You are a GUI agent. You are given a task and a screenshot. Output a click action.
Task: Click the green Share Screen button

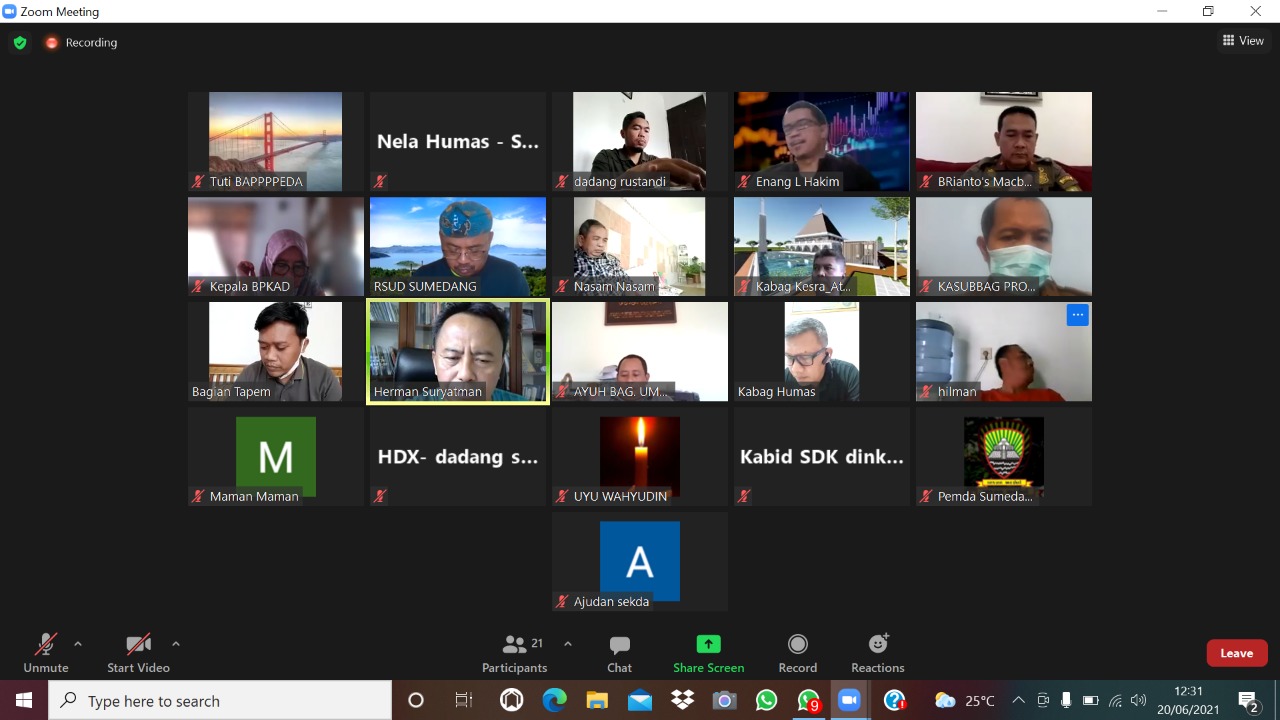708,653
